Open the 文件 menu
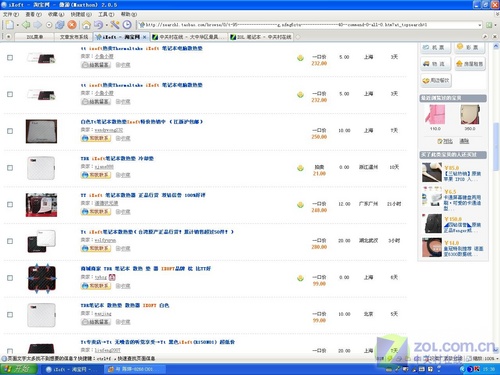 coord(11,14)
